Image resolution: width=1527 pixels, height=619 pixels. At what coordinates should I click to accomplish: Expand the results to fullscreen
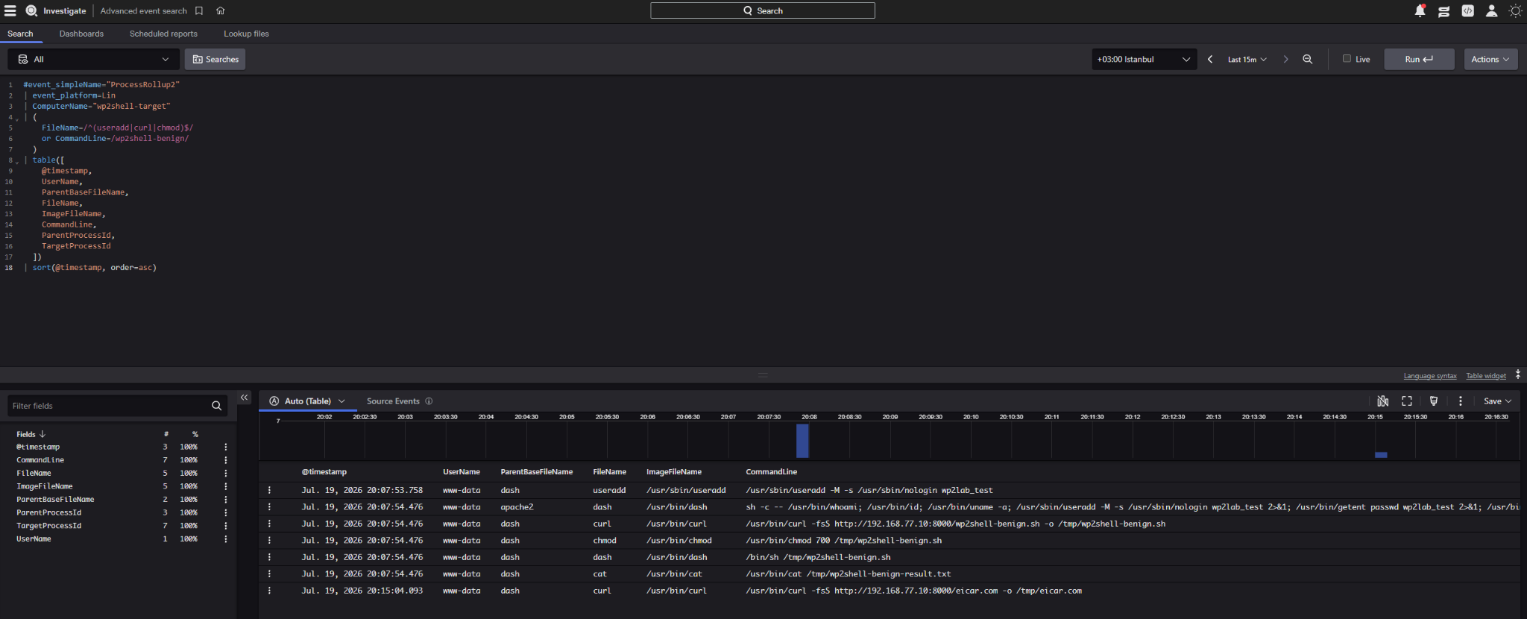pyautogui.click(x=1407, y=401)
